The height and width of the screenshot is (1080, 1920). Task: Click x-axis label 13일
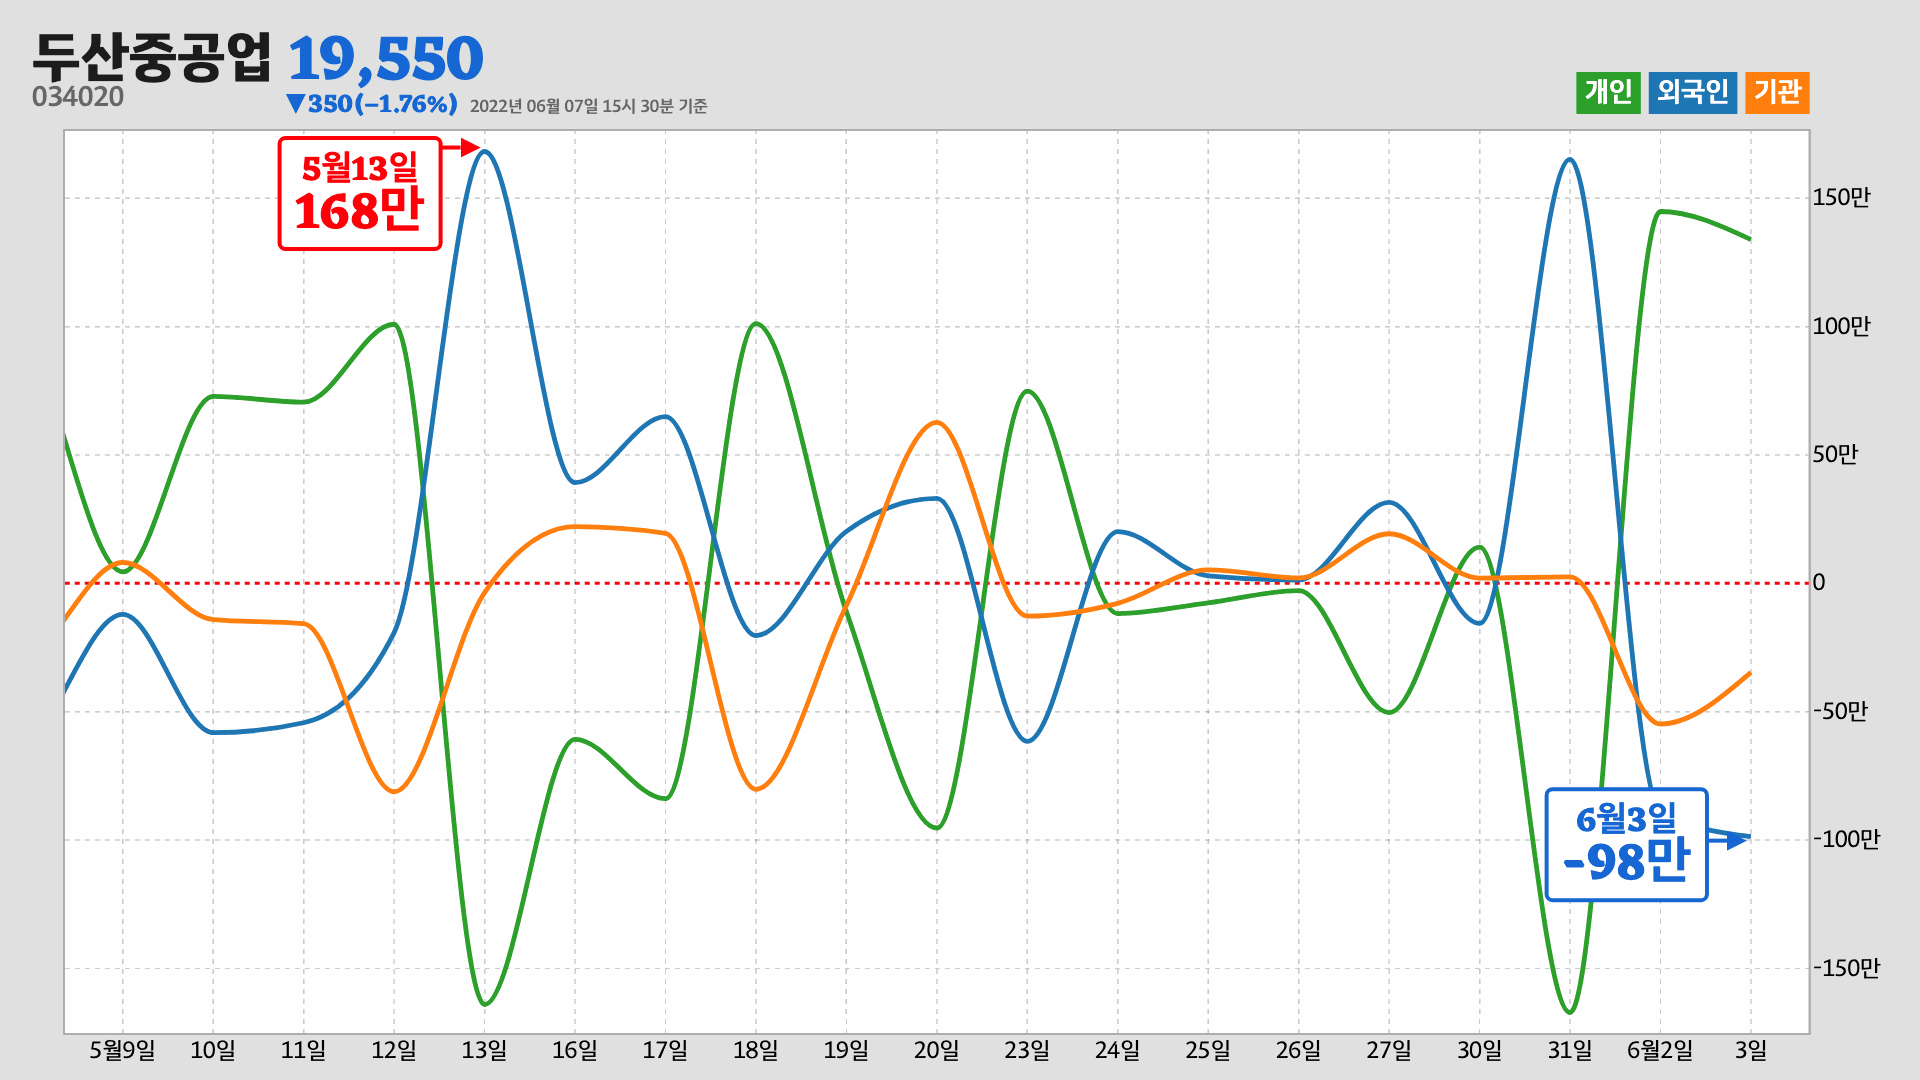(x=484, y=1050)
